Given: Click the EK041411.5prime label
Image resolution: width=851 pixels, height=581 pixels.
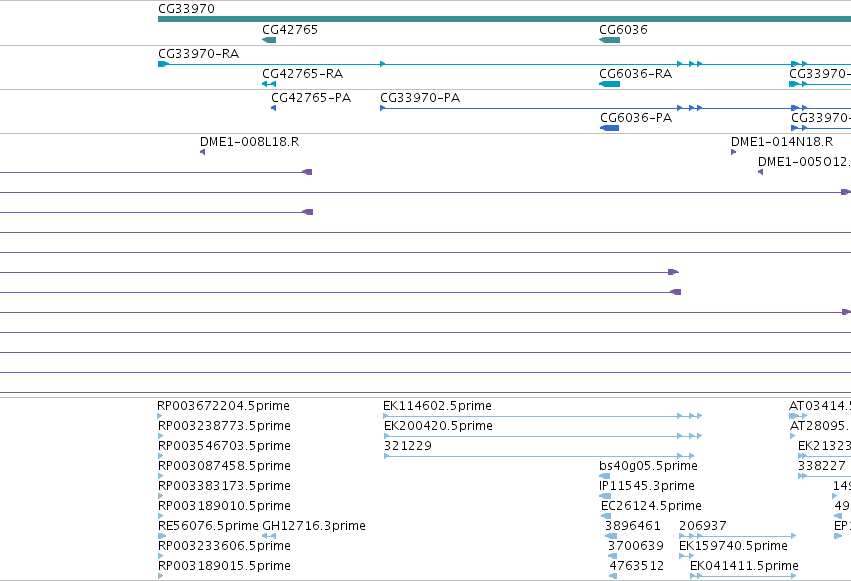Looking at the screenshot, I should tap(744, 566).
